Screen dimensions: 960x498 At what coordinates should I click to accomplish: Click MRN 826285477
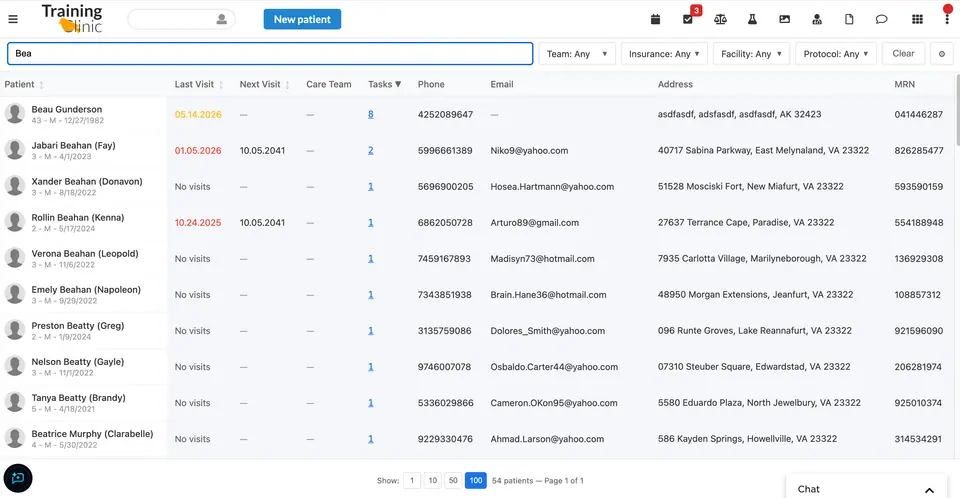coord(918,151)
